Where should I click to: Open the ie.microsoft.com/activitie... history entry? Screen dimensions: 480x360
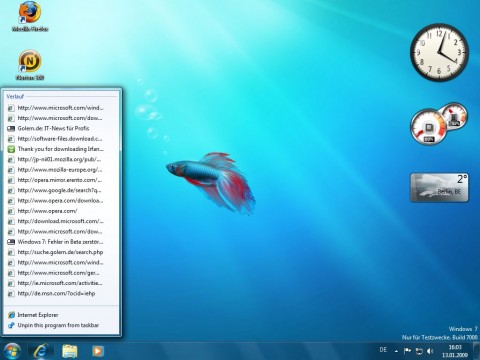(61, 283)
